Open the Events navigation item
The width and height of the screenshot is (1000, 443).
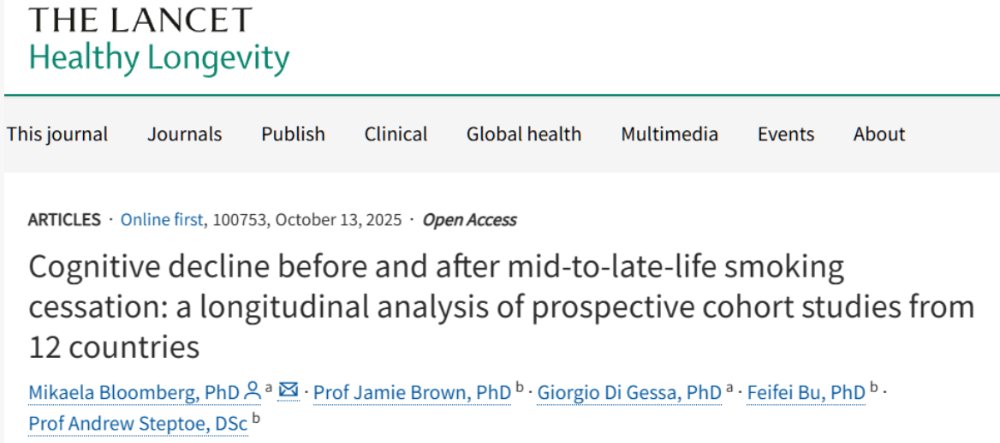[785, 134]
